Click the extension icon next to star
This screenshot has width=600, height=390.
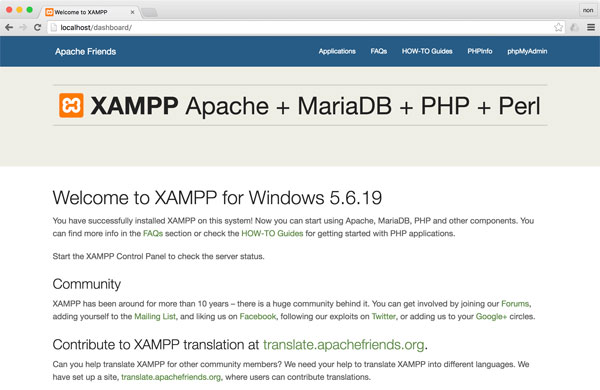[x=574, y=27]
